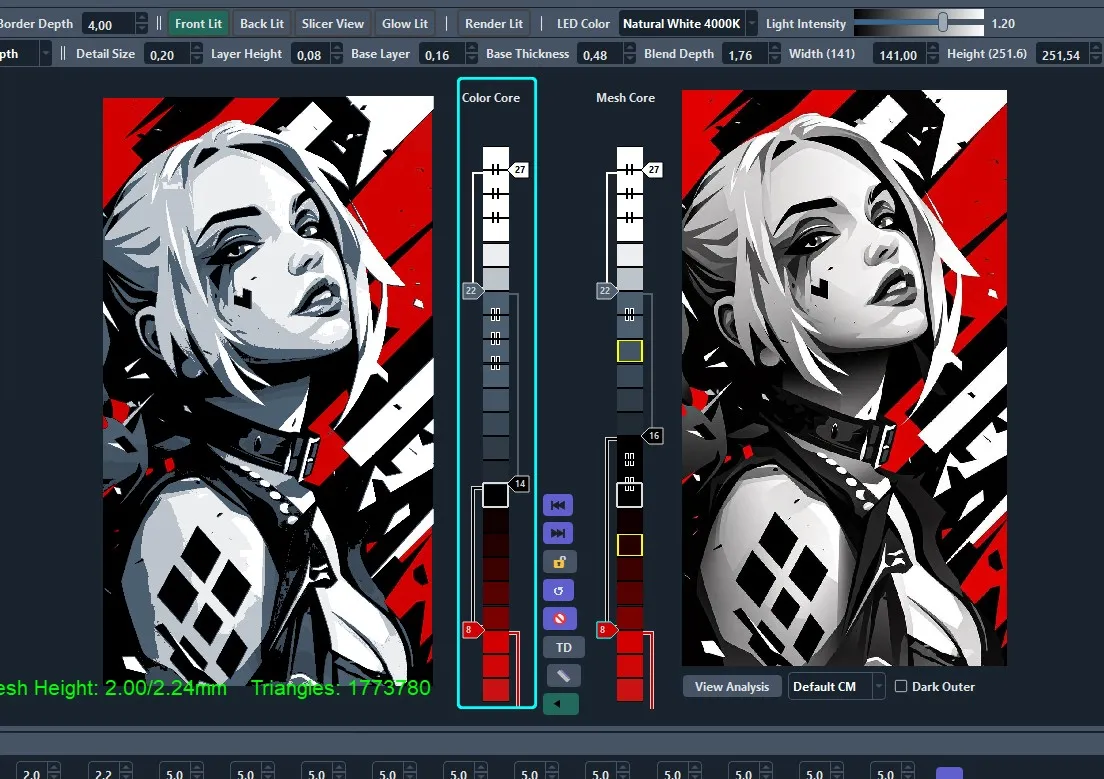Click the skip-to-start button between the cores
The height and width of the screenshot is (779, 1104).
pyautogui.click(x=558, y=505)
